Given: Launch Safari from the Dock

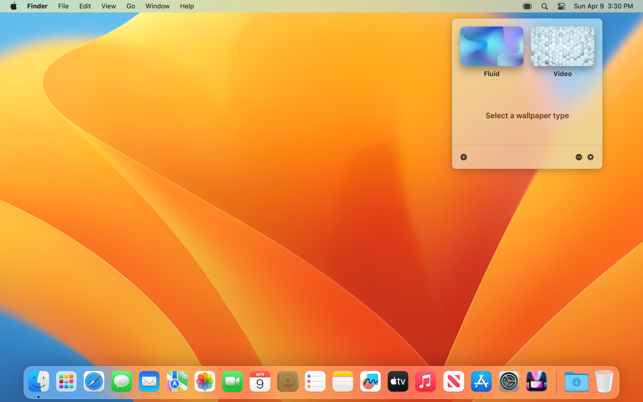Looking at the screenshot, I should [x=94, y=381].
